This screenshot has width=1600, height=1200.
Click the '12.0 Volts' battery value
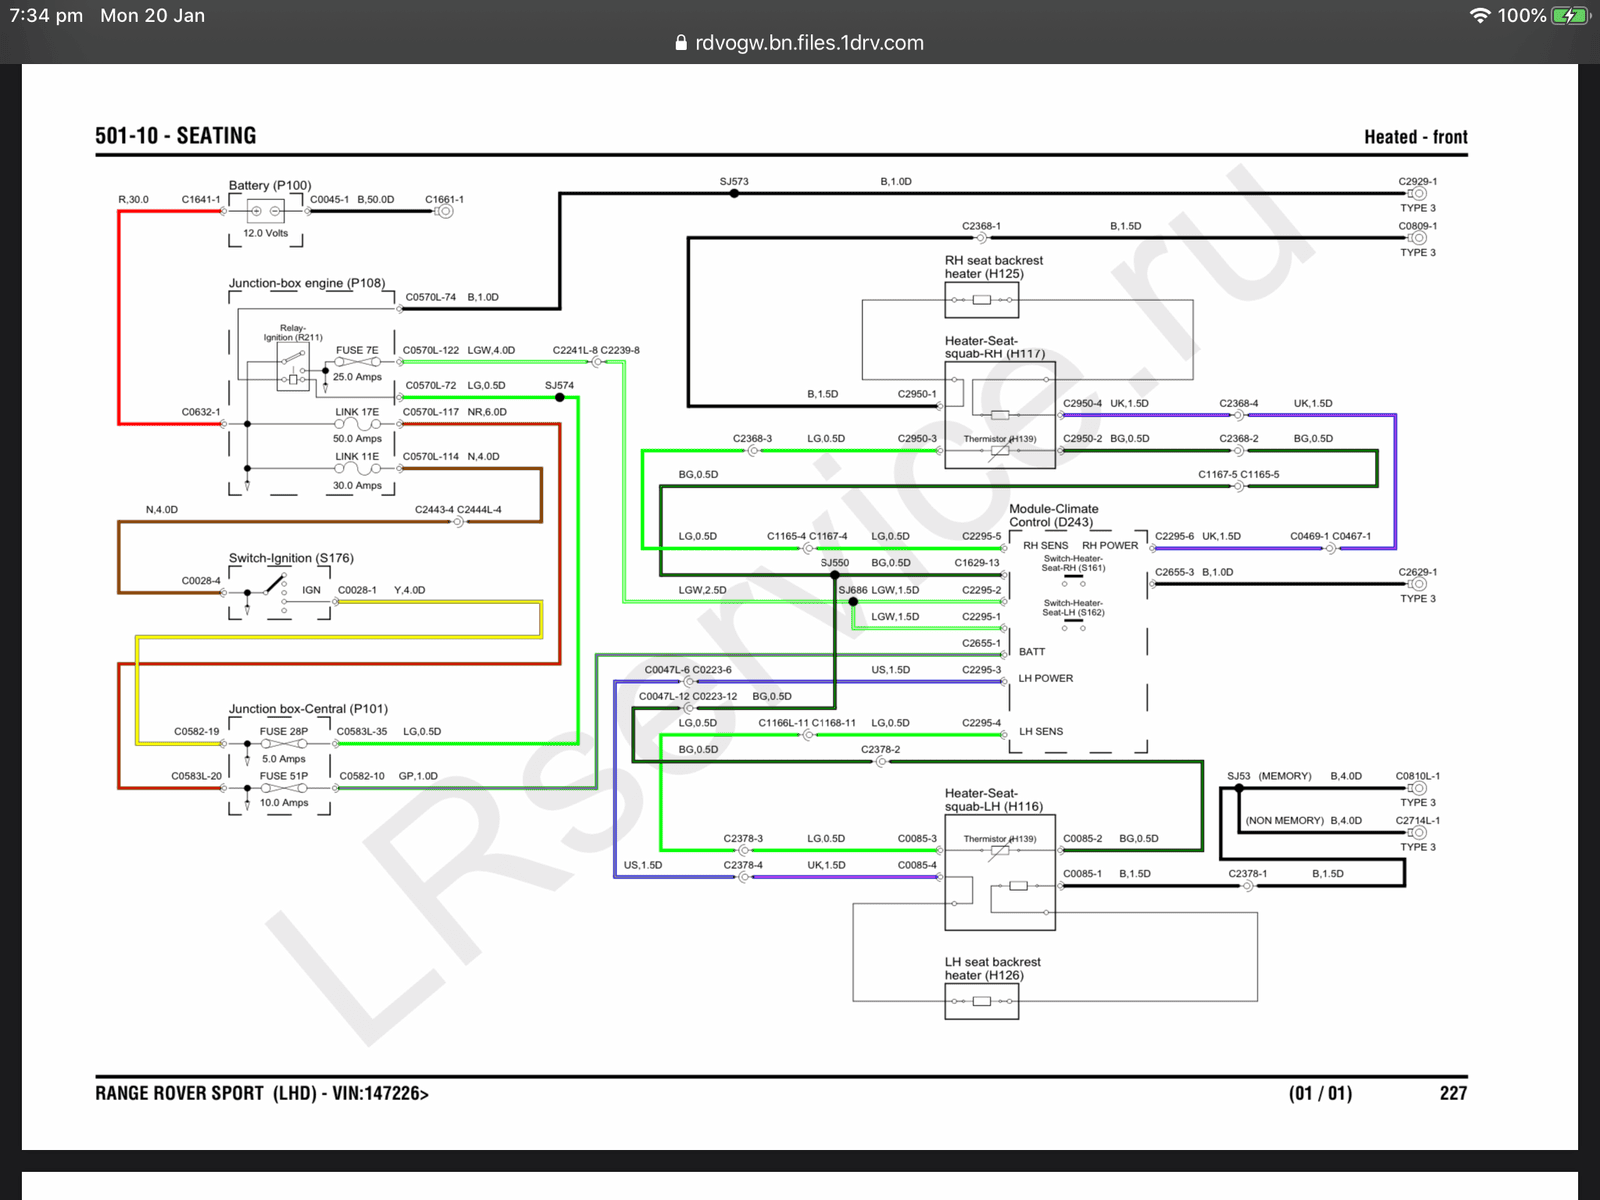click(265, 234)
